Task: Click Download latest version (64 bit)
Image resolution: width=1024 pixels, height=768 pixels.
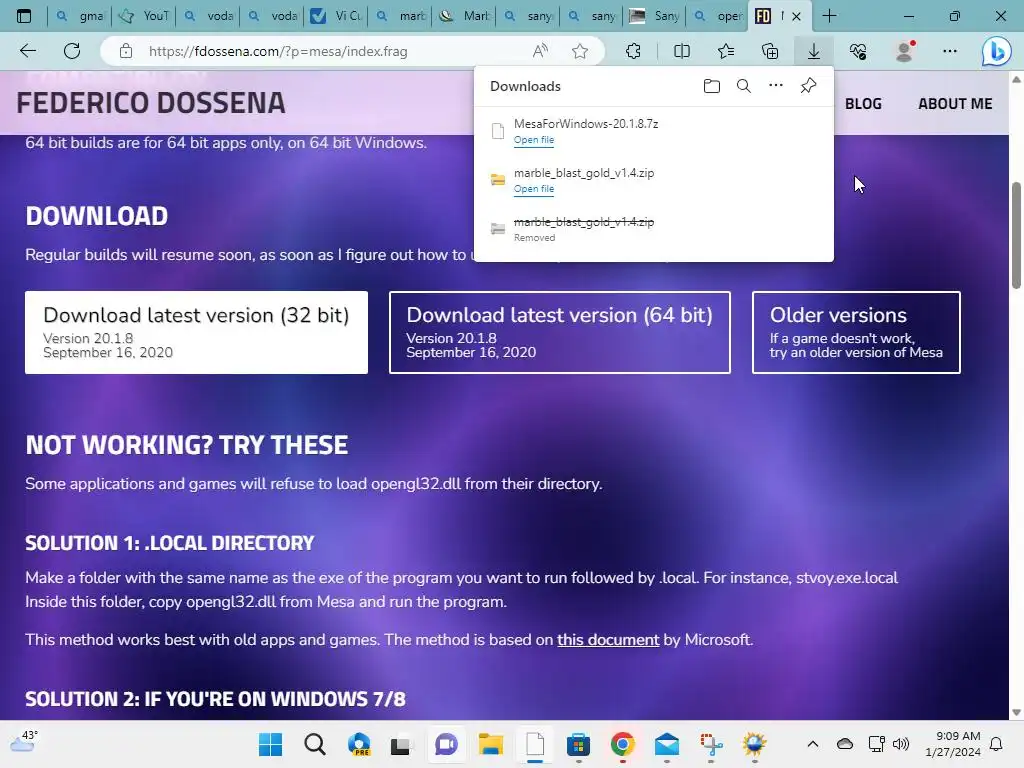Action: click(560, 332)
